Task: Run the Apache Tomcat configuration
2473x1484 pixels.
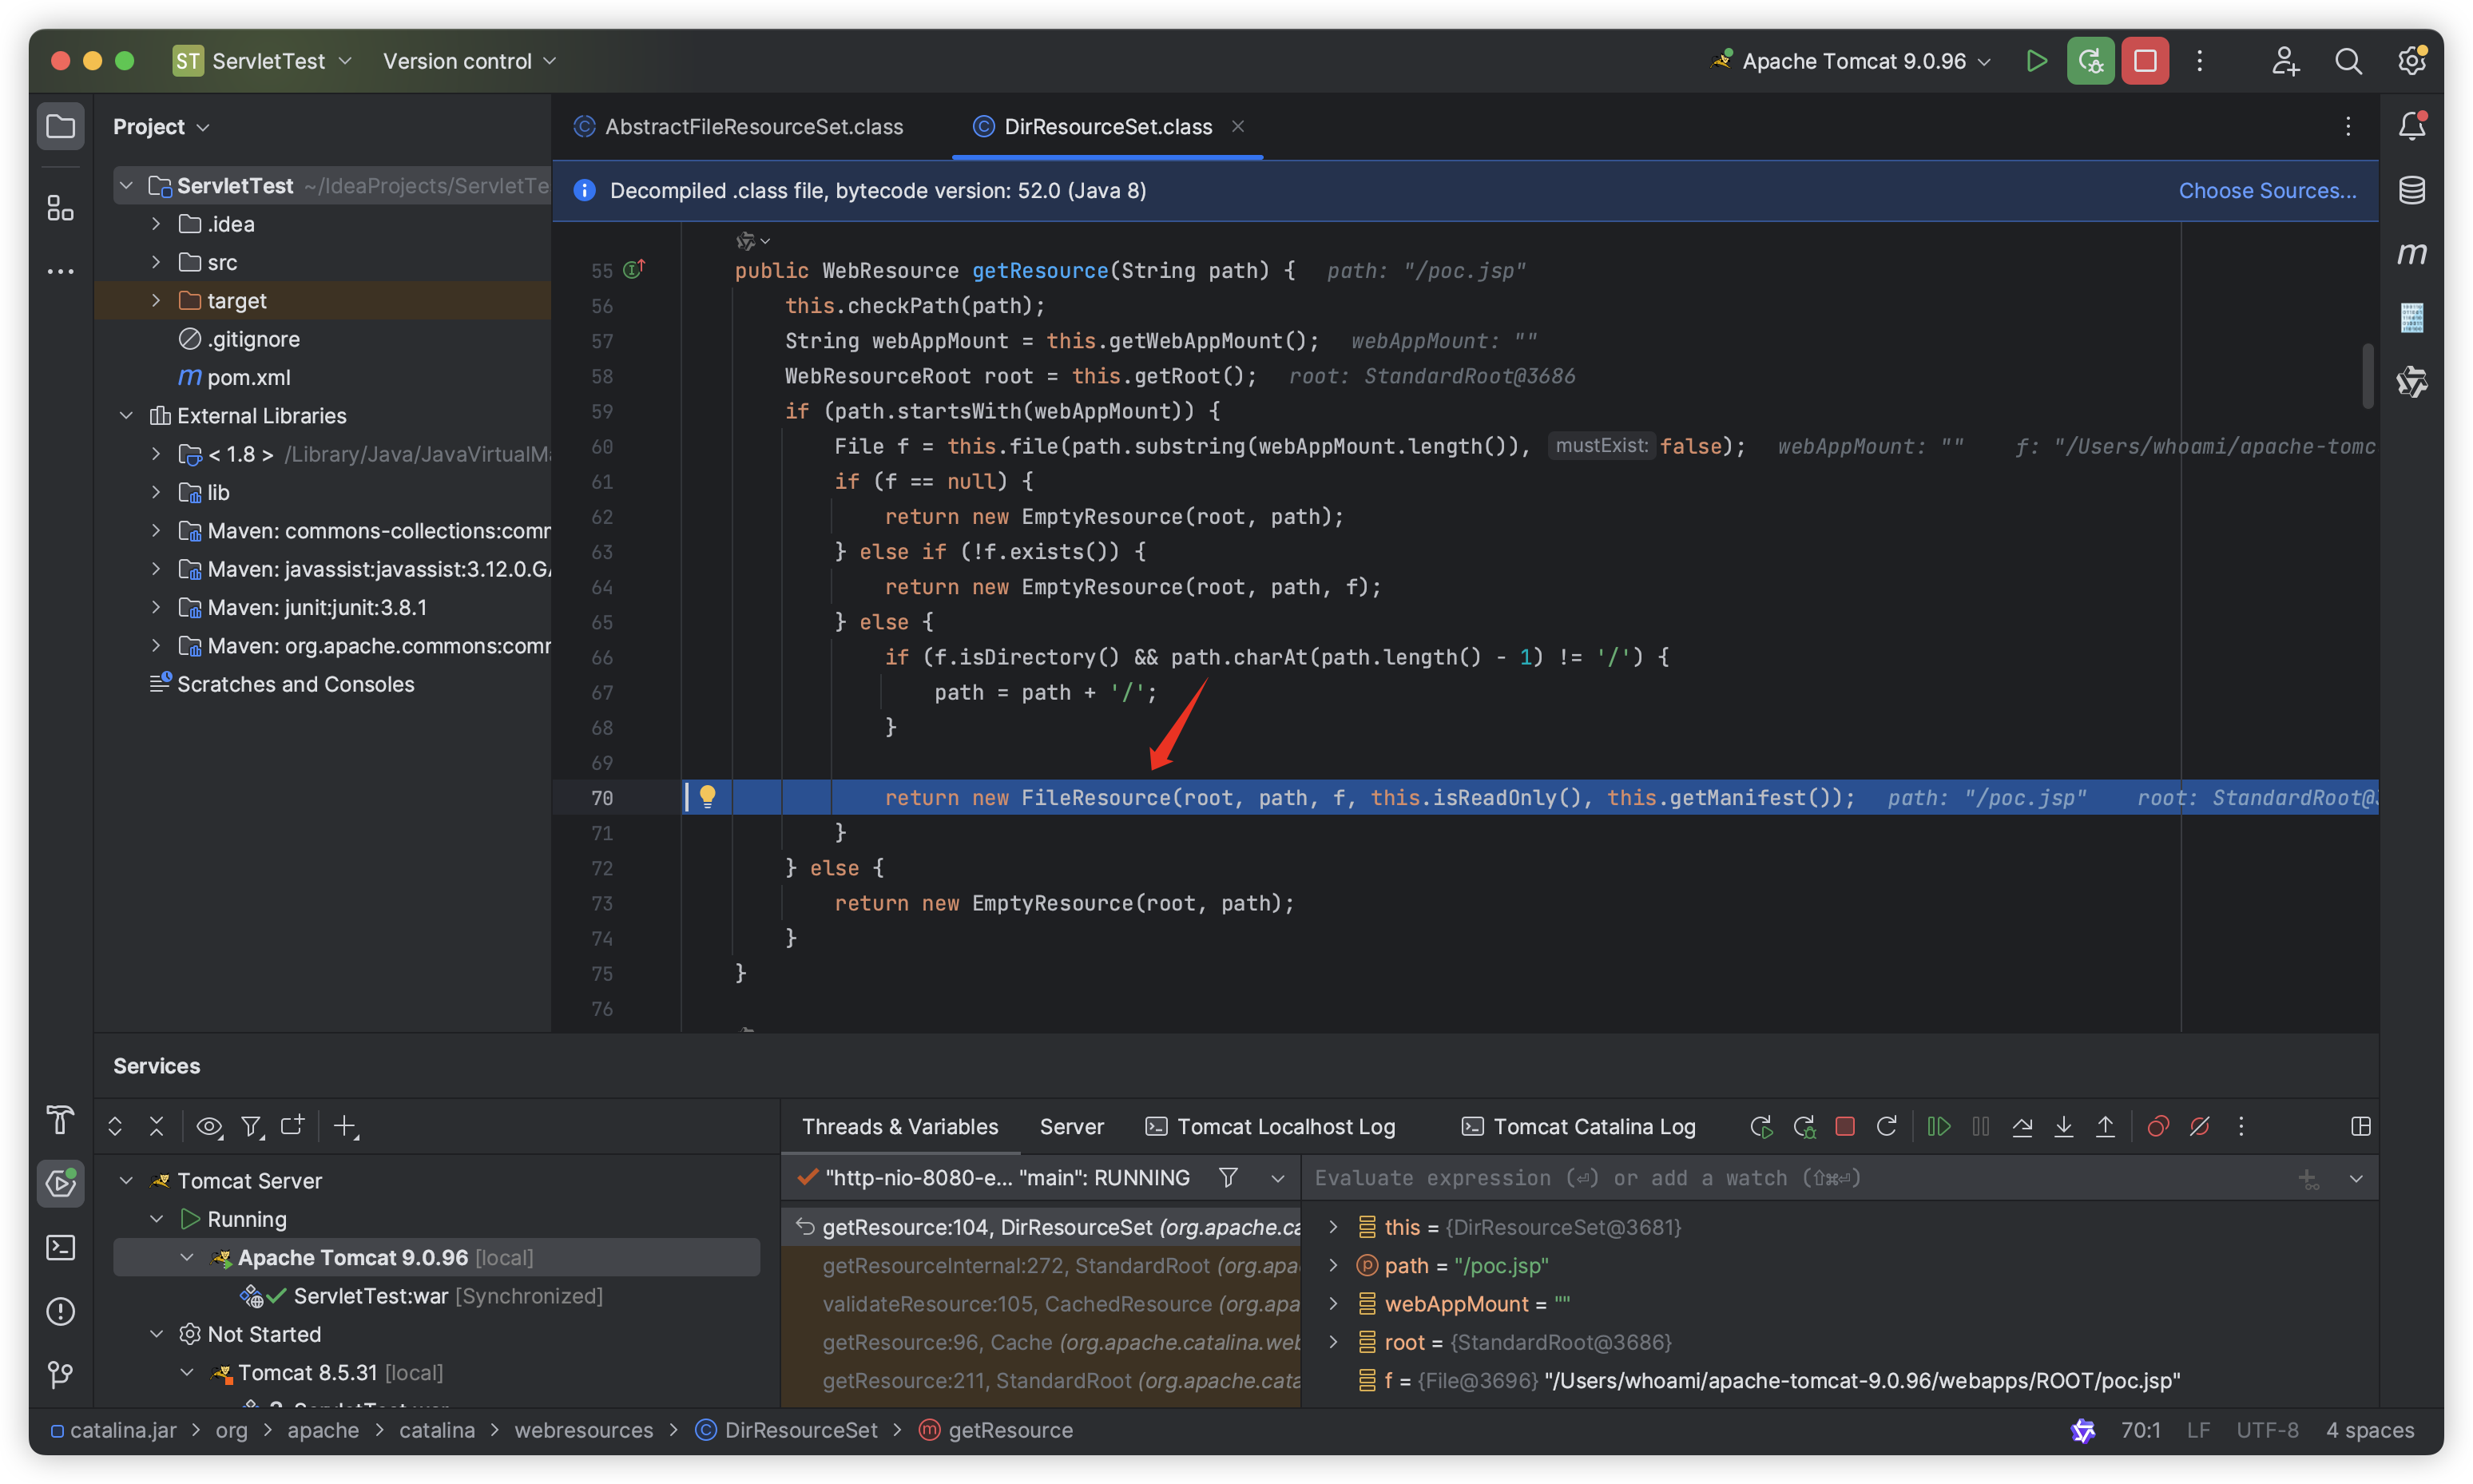Action: (x=2036, y=61)
